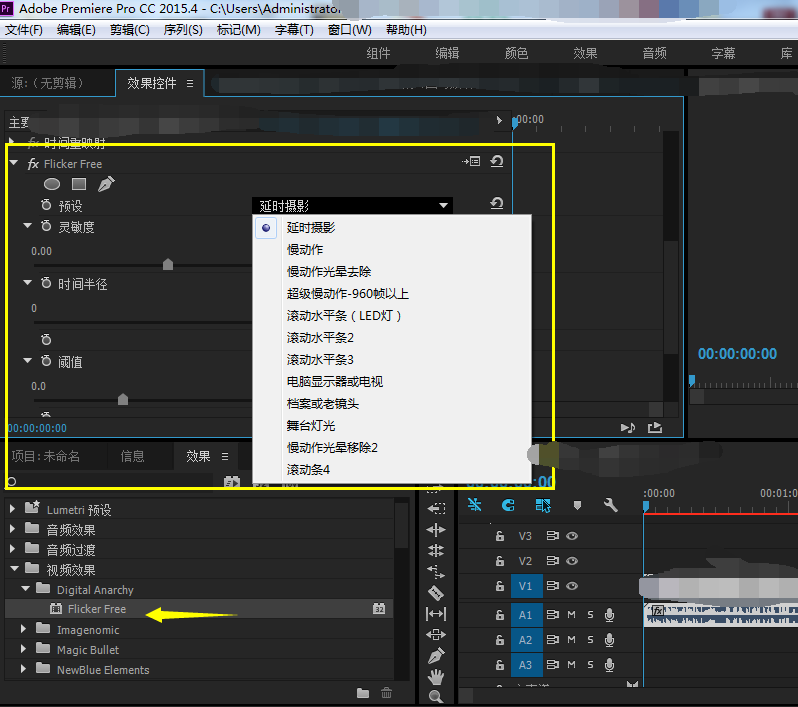
Task: Choose 滚动水平条（LED灯） preset
Action: point(344,316)
